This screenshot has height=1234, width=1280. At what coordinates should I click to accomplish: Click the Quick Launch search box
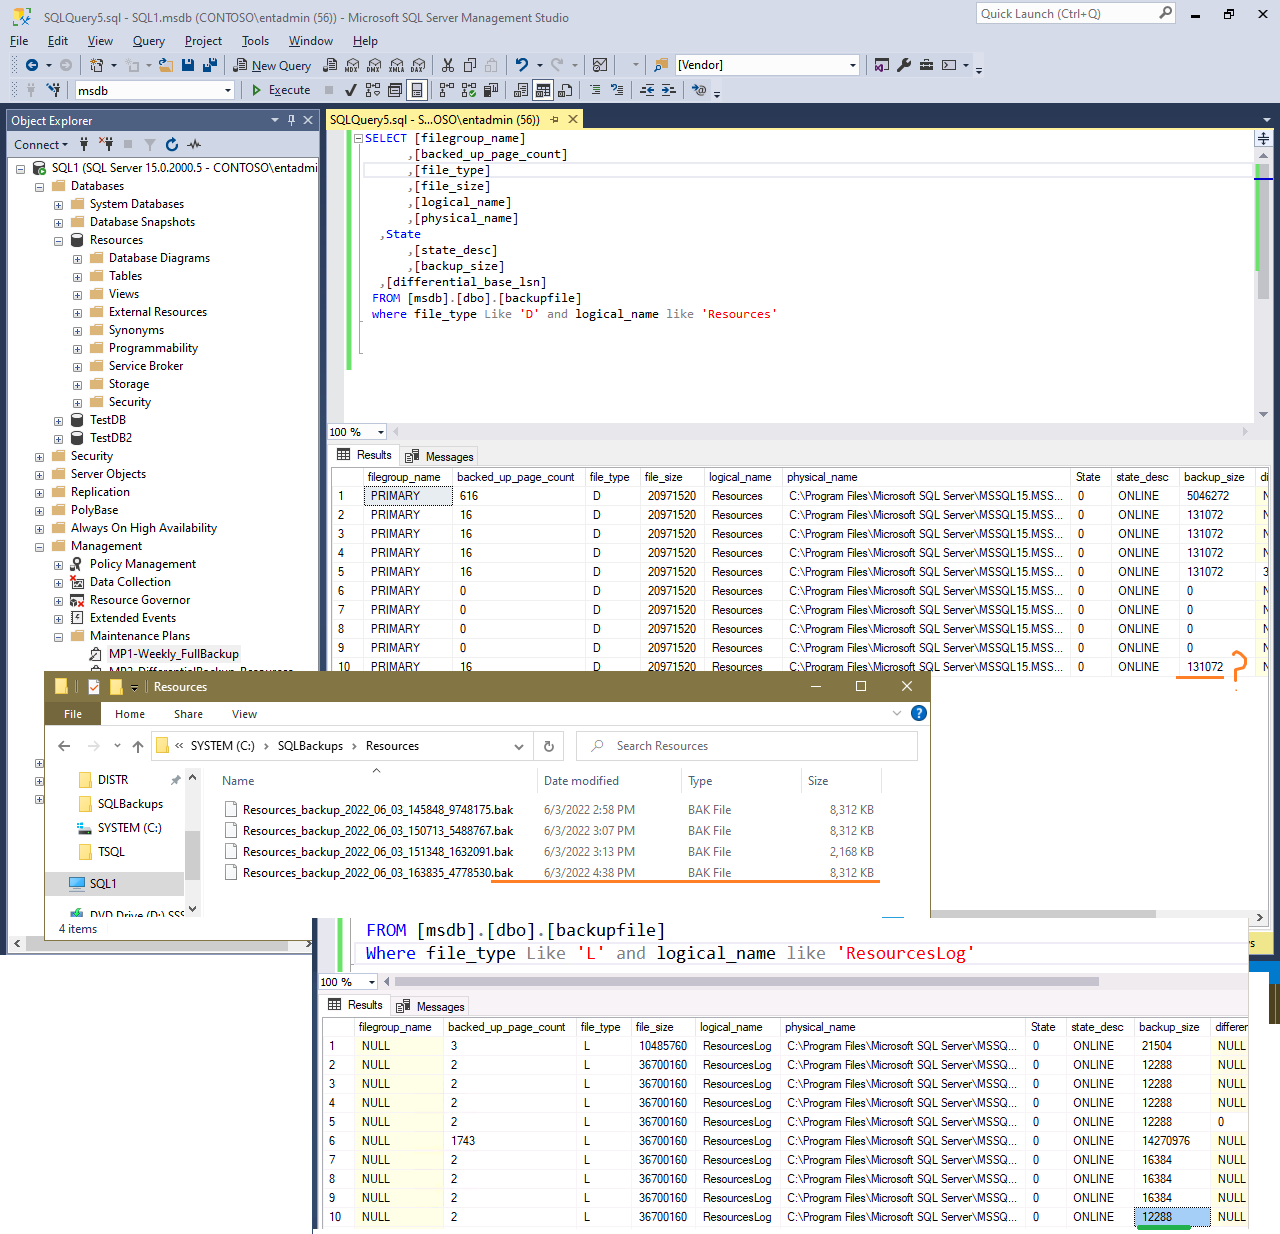tap(1075, 13)
